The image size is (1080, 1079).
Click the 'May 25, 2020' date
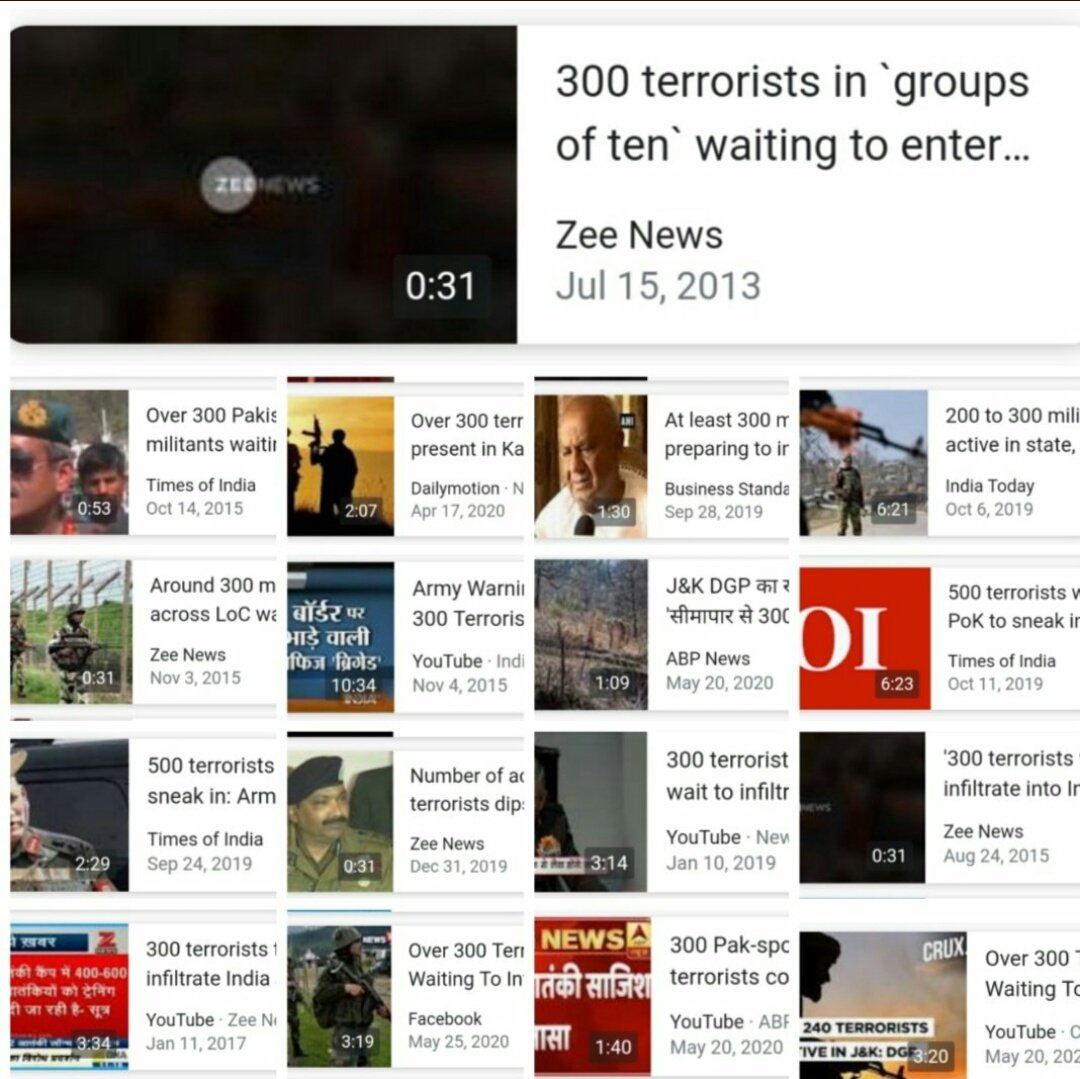click(458, 1041)
